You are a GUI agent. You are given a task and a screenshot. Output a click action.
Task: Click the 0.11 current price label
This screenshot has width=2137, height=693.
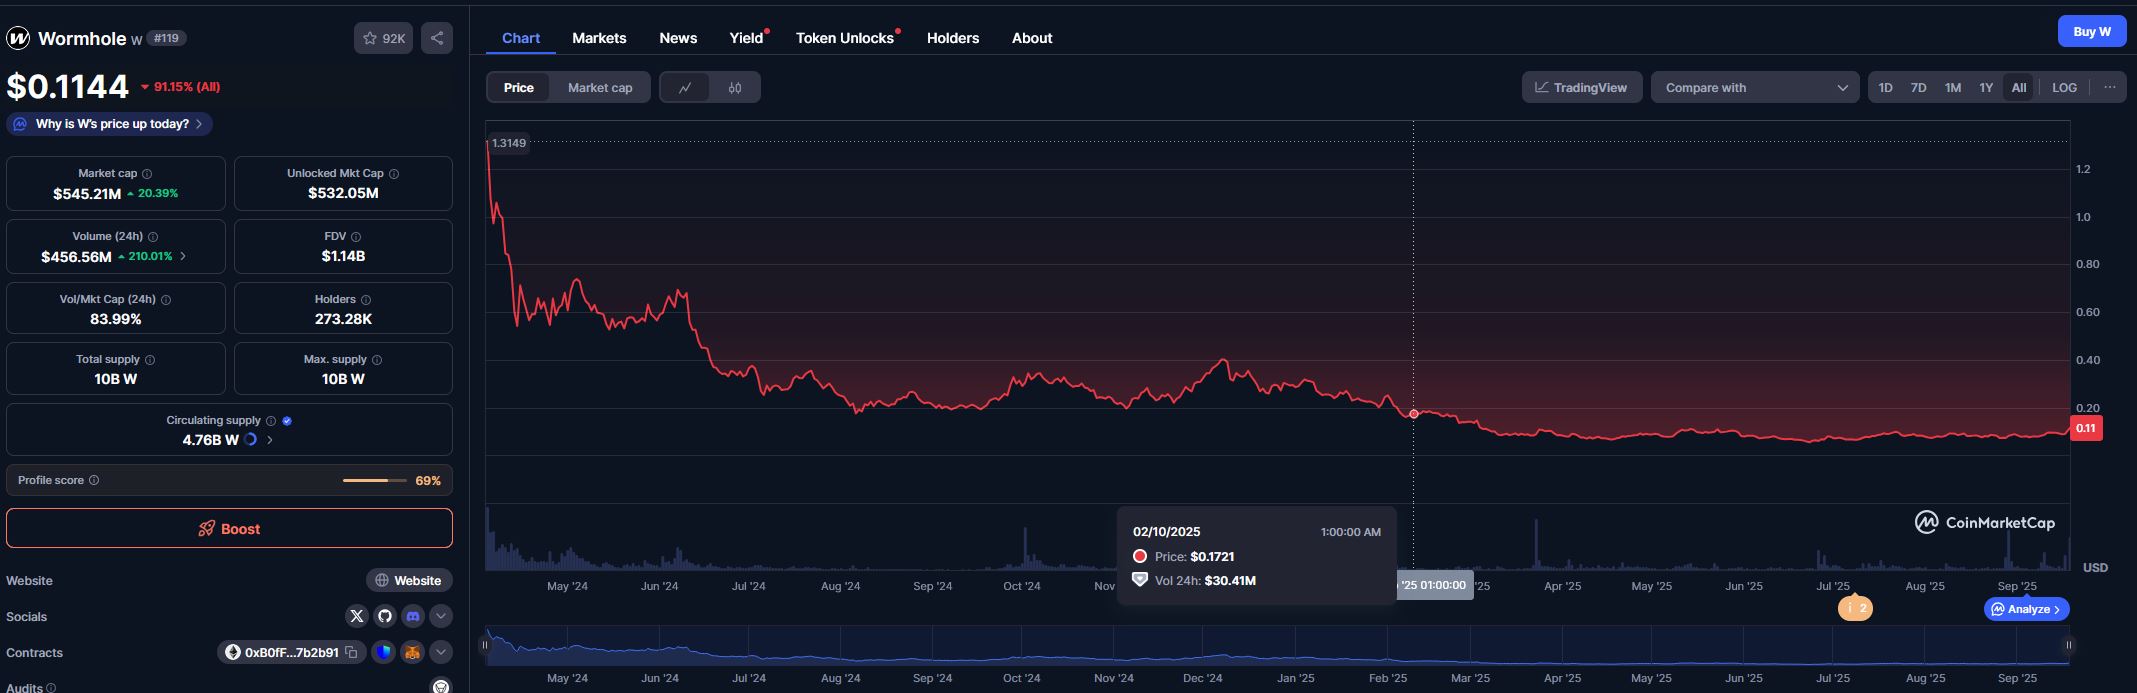point(2085,428)
